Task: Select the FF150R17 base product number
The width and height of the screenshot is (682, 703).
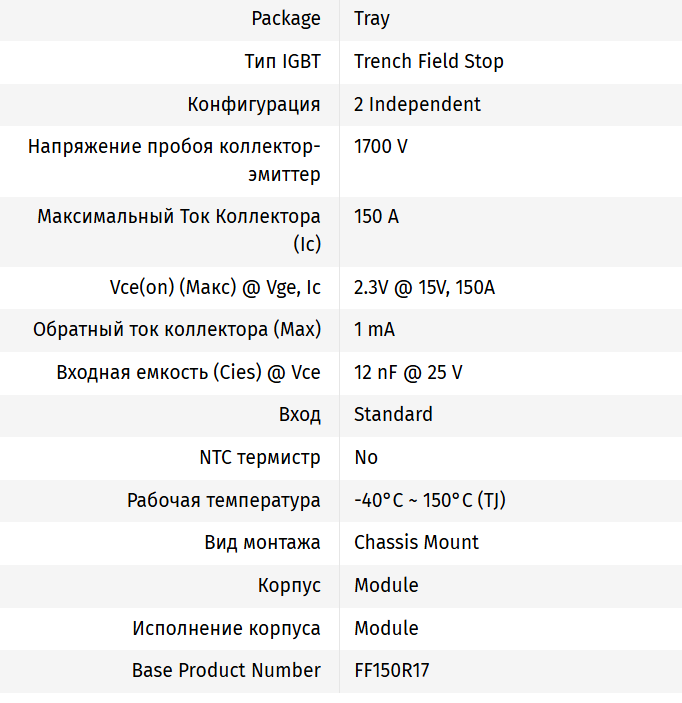Action: (x=392, y=670)
